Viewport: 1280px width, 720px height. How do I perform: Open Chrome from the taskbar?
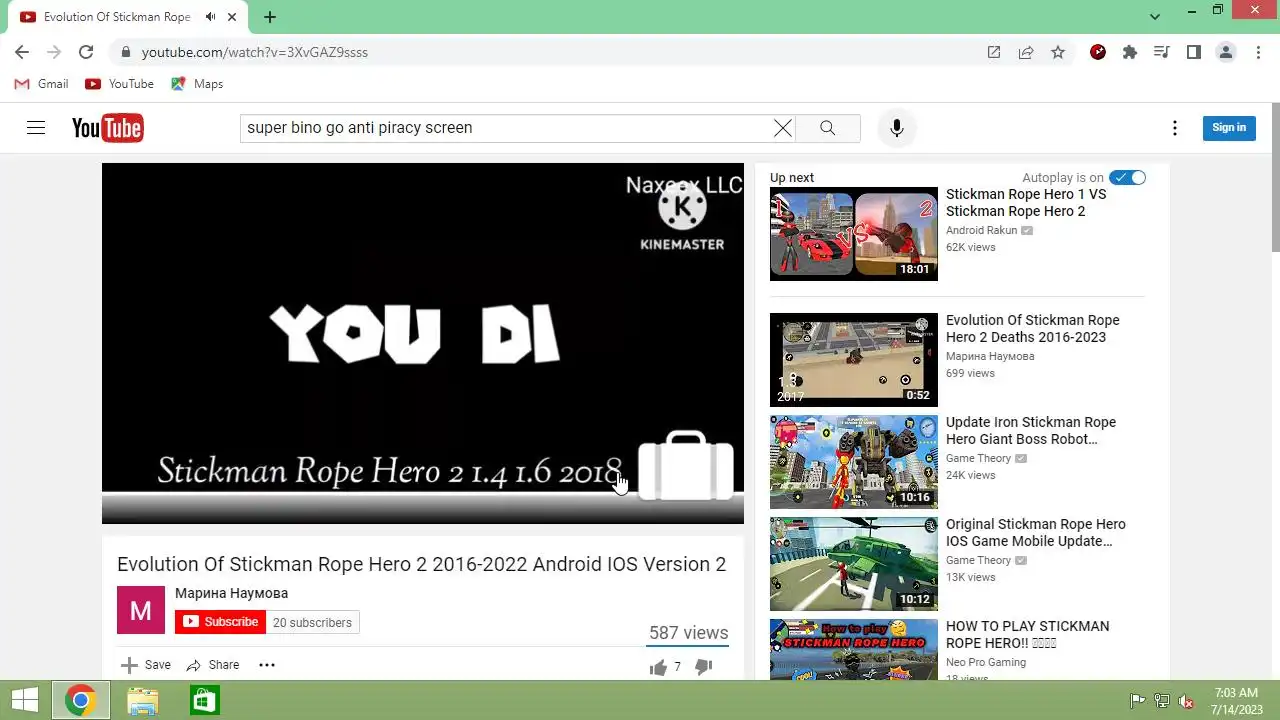click(81, 700)
